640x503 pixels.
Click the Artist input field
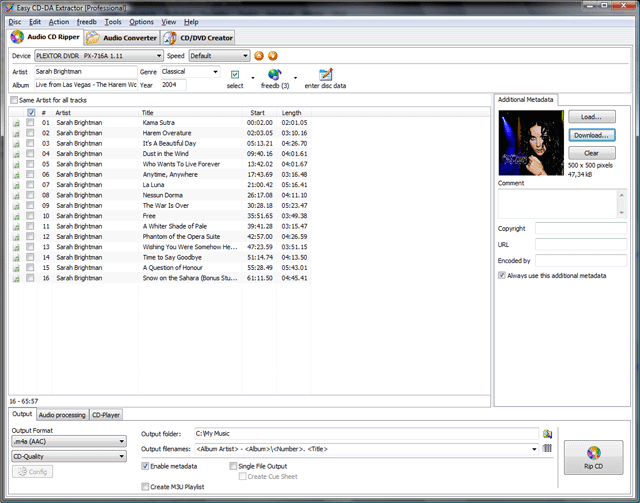point(85,71)
